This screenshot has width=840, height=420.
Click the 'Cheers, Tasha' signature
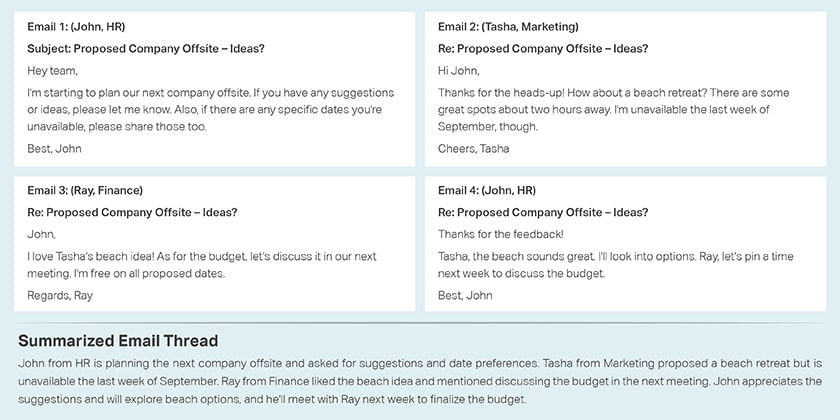click(473, 148)
